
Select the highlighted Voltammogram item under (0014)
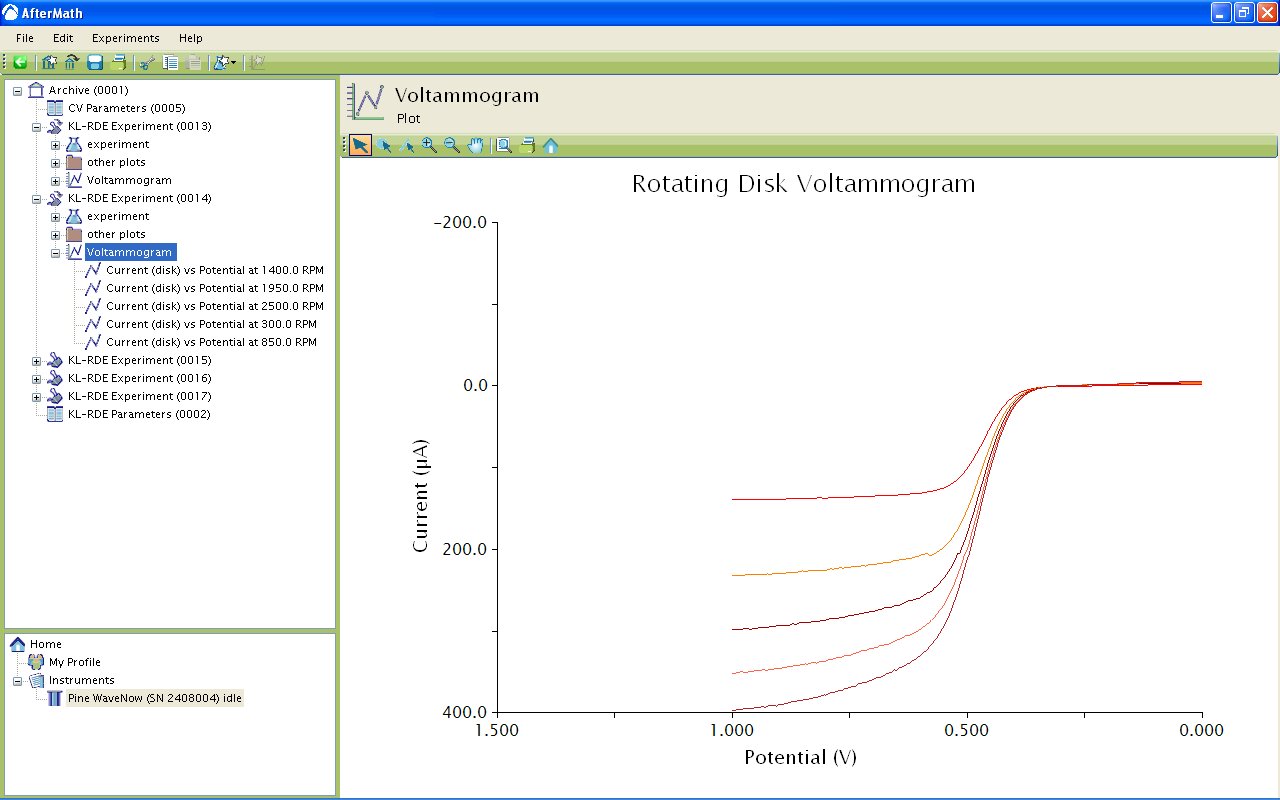(130, 252)
